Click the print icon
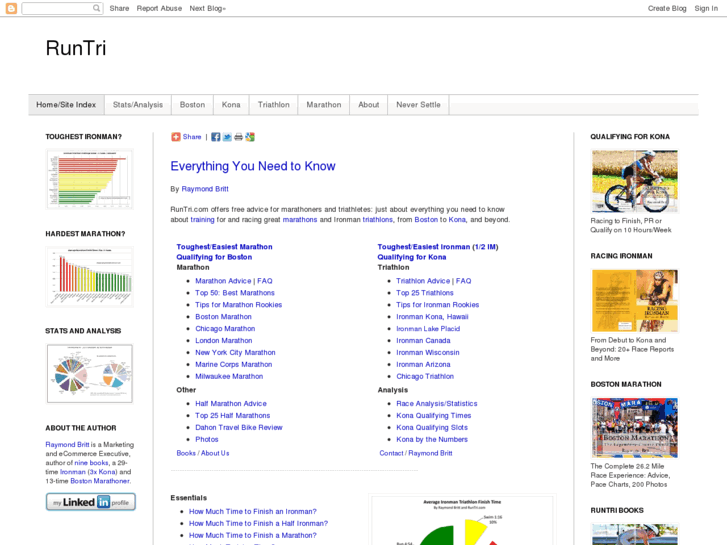 [238, 137]
